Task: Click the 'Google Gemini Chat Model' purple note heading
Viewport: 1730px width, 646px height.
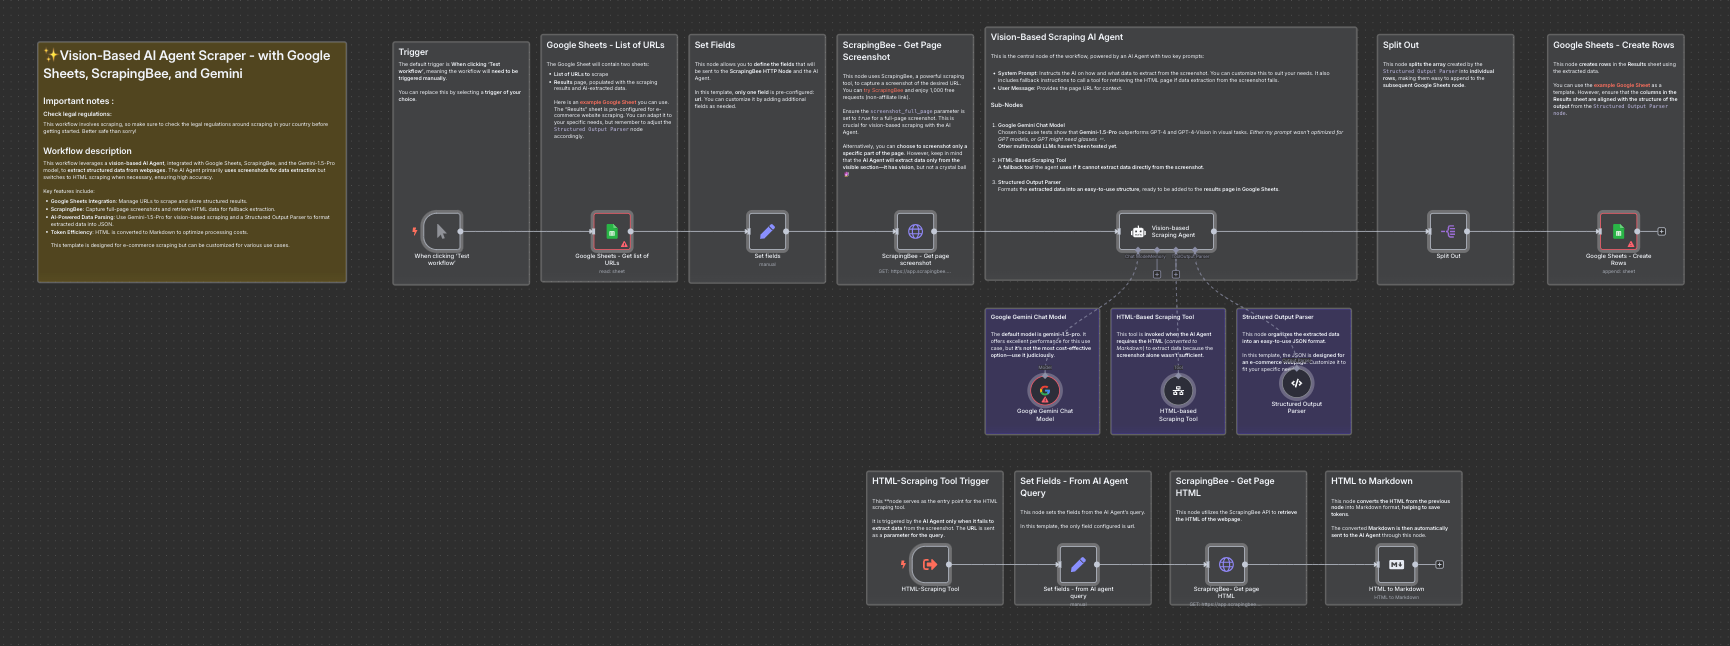Action: point(1028,317)
